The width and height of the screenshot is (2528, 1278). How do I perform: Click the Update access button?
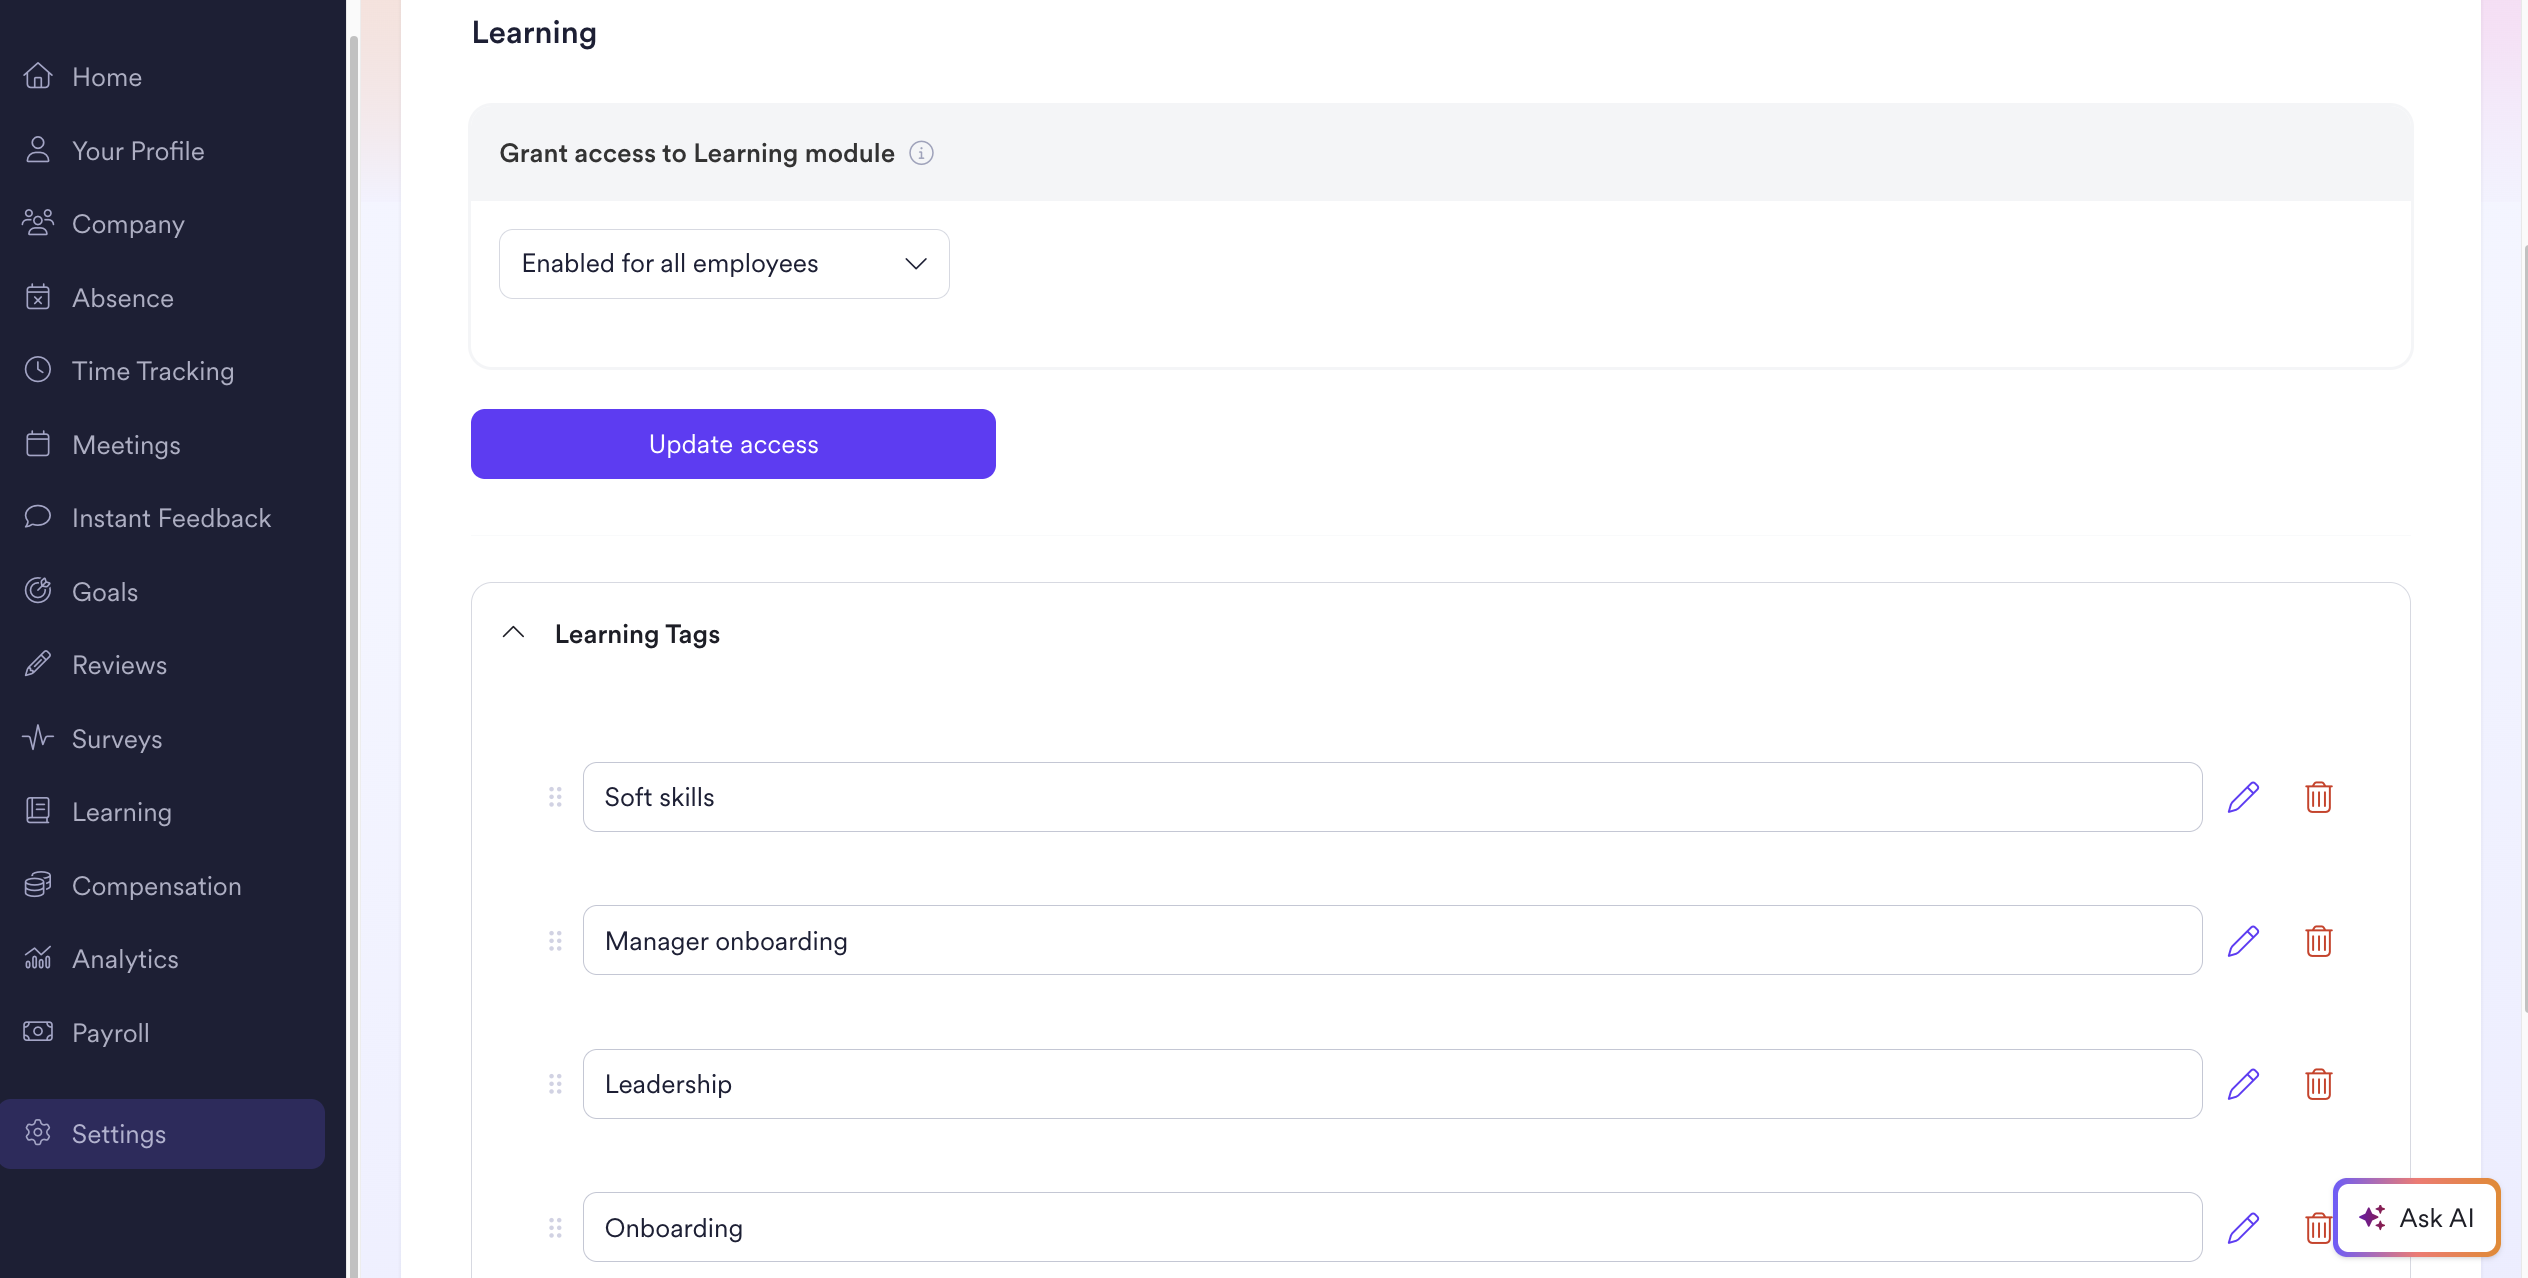[733, 444]
